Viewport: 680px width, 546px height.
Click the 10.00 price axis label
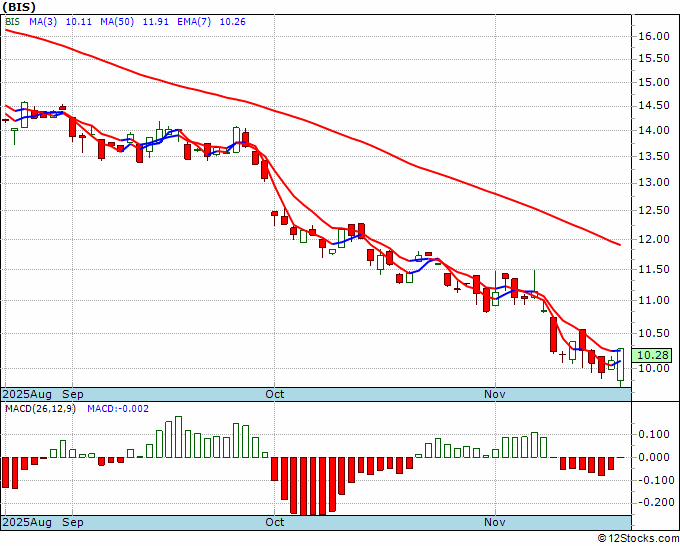tap(654, 368)
